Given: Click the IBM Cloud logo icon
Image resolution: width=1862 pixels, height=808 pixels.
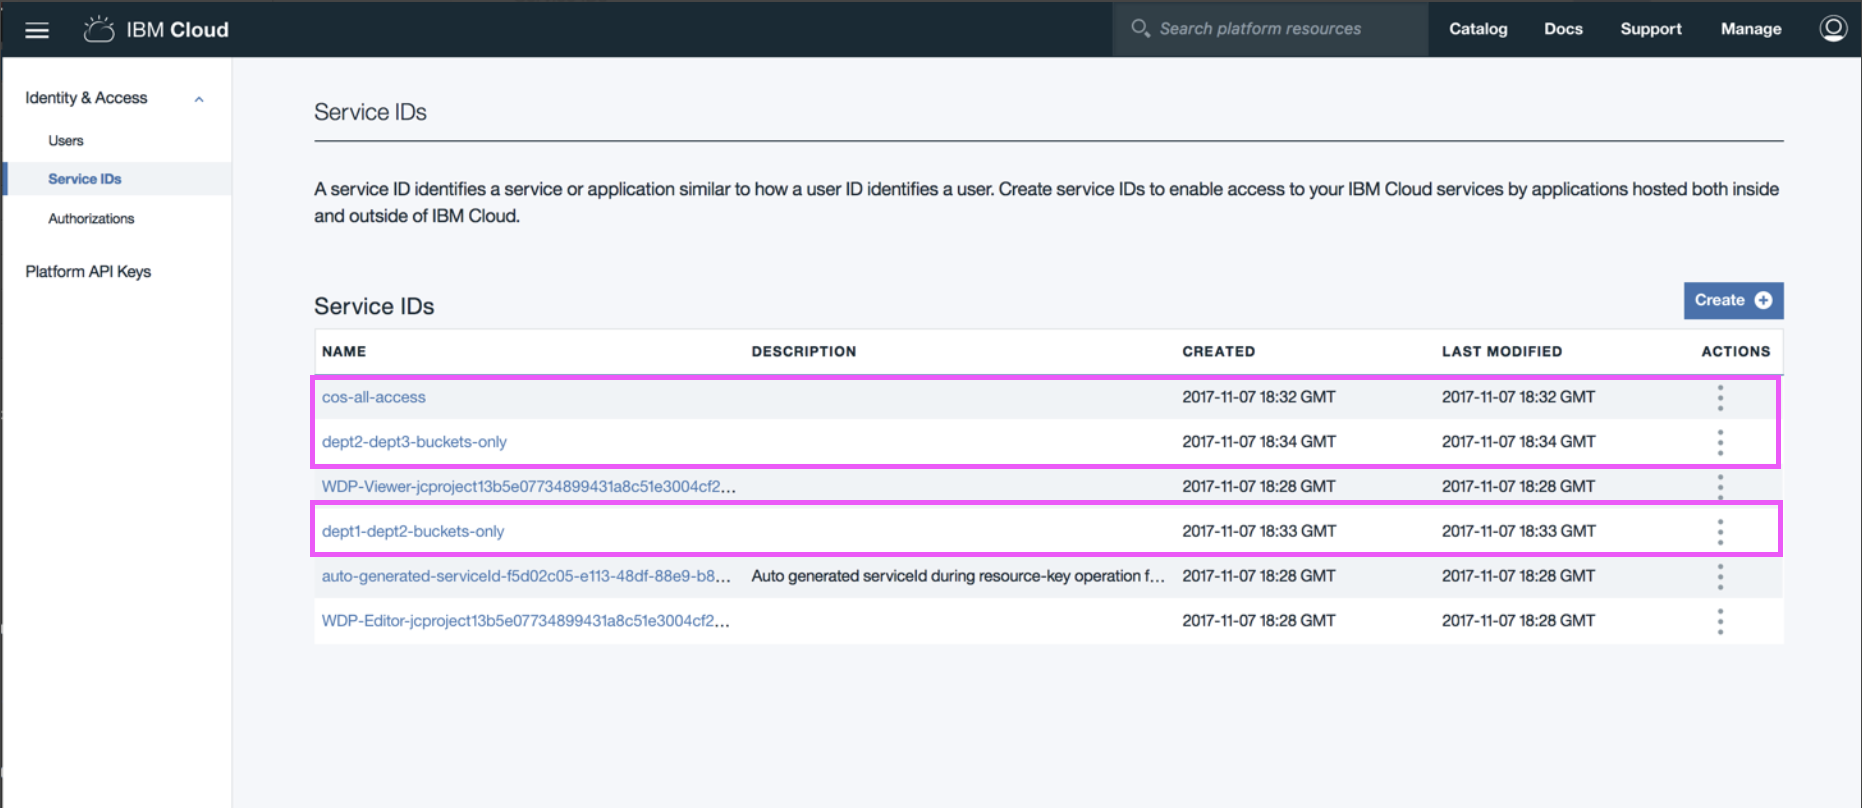Looking at the screenshot, I should coord(99,29).
